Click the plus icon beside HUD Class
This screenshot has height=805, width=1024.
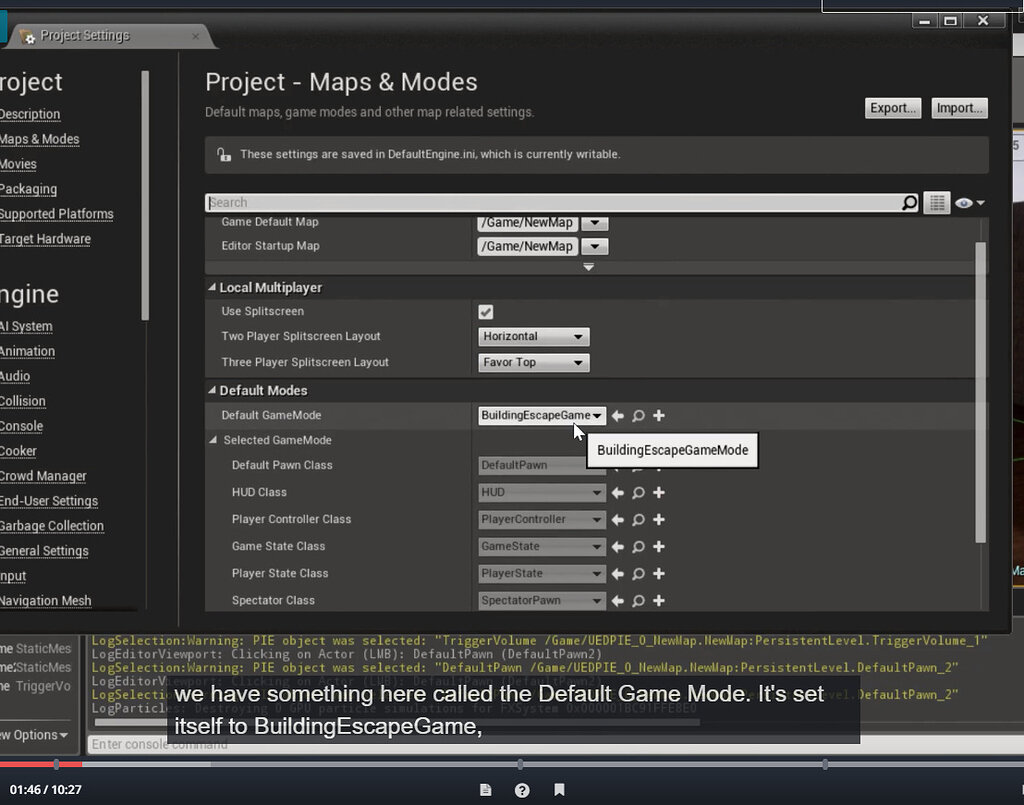tap(657, 492)
